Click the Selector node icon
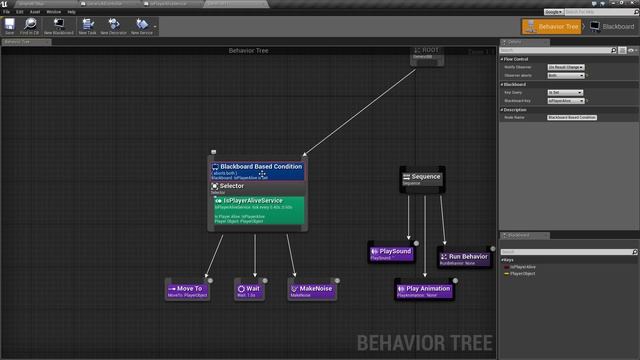Viewport: 640px width, 360px height. pyautogui.click(x=215, y=186)
